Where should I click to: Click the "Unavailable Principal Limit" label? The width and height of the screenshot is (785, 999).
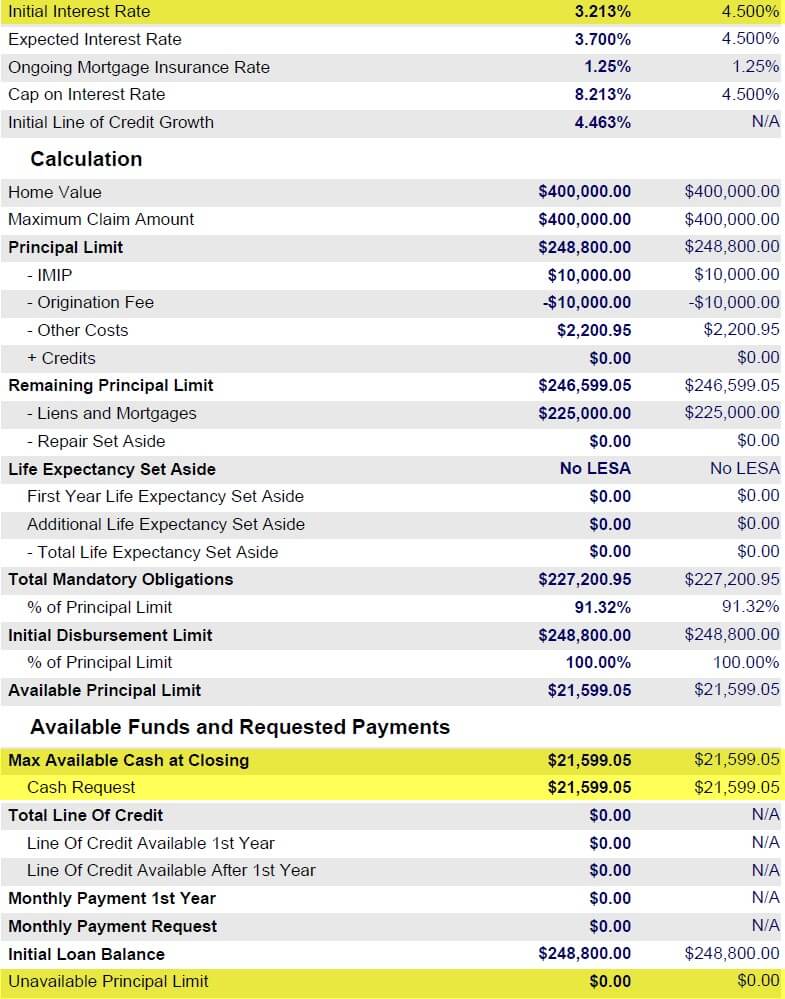tap(108, 981)
